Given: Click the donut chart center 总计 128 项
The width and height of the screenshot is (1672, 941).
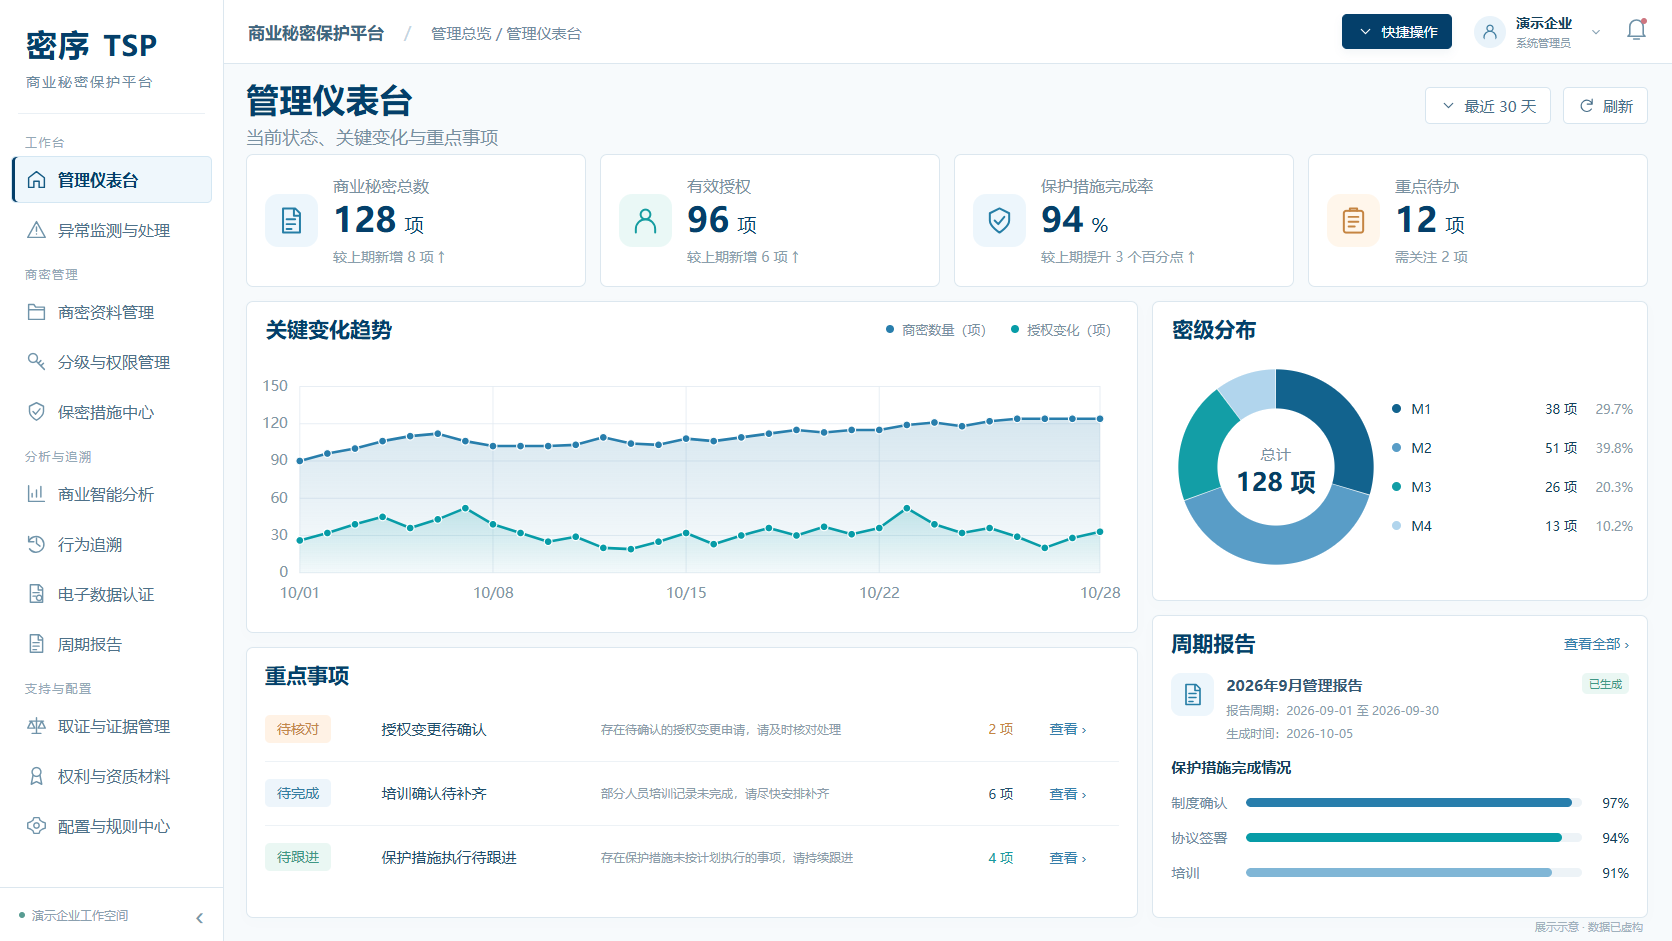Looking at the screenshot, I should tap(1276, 471).
